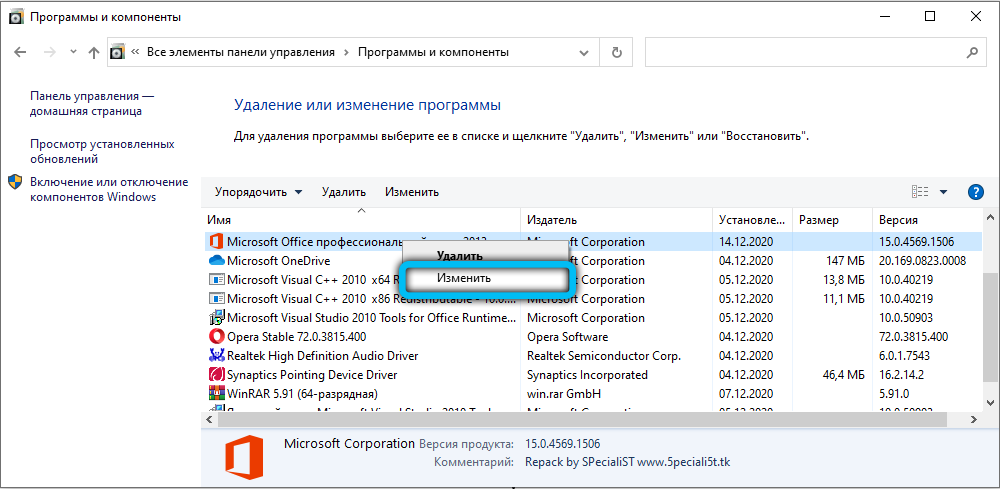
Task: Click the Microsoft OneDrive cloud icon
Action: tap(215, 261)
